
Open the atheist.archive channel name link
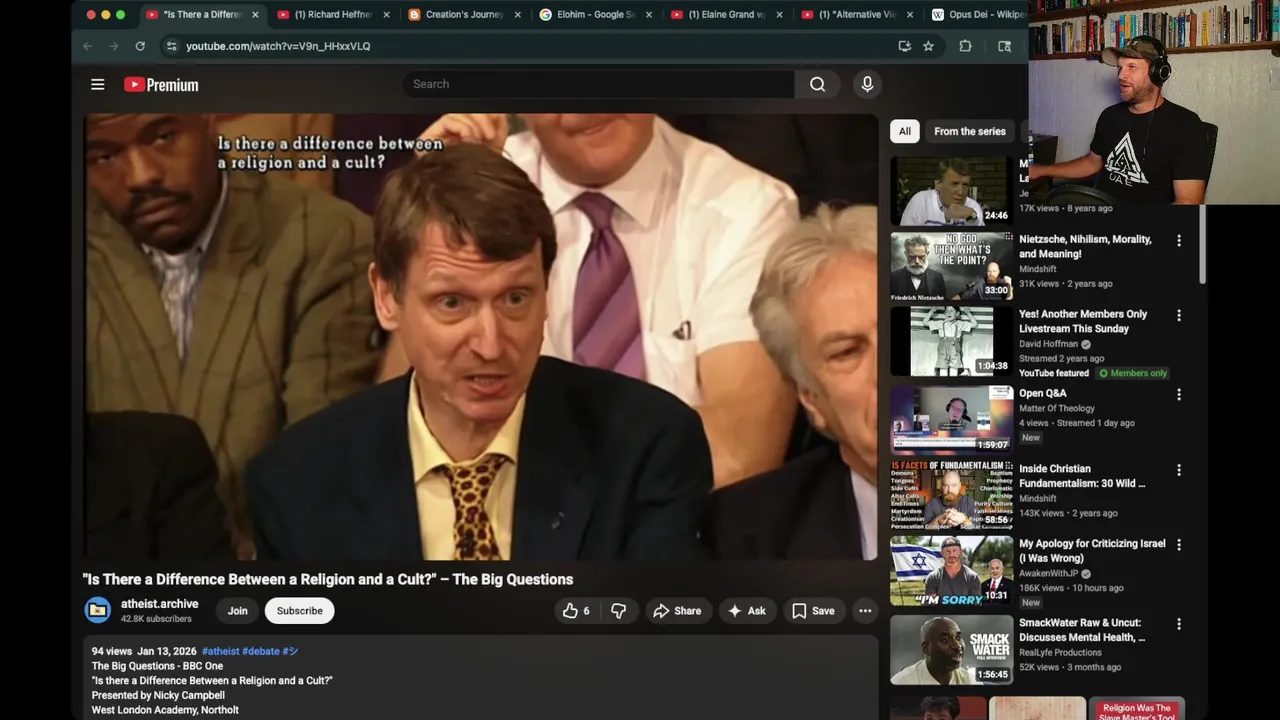coord(160,604)
